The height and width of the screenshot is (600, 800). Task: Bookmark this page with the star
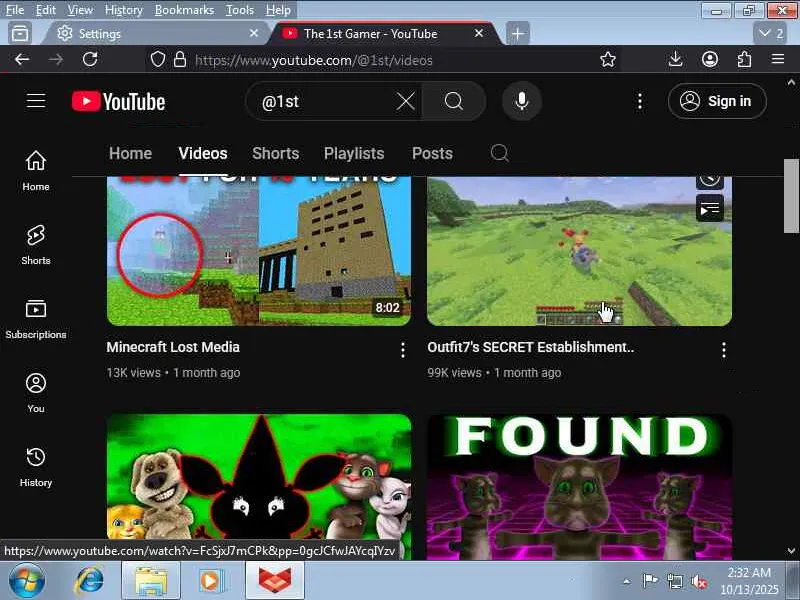point(608,60)
